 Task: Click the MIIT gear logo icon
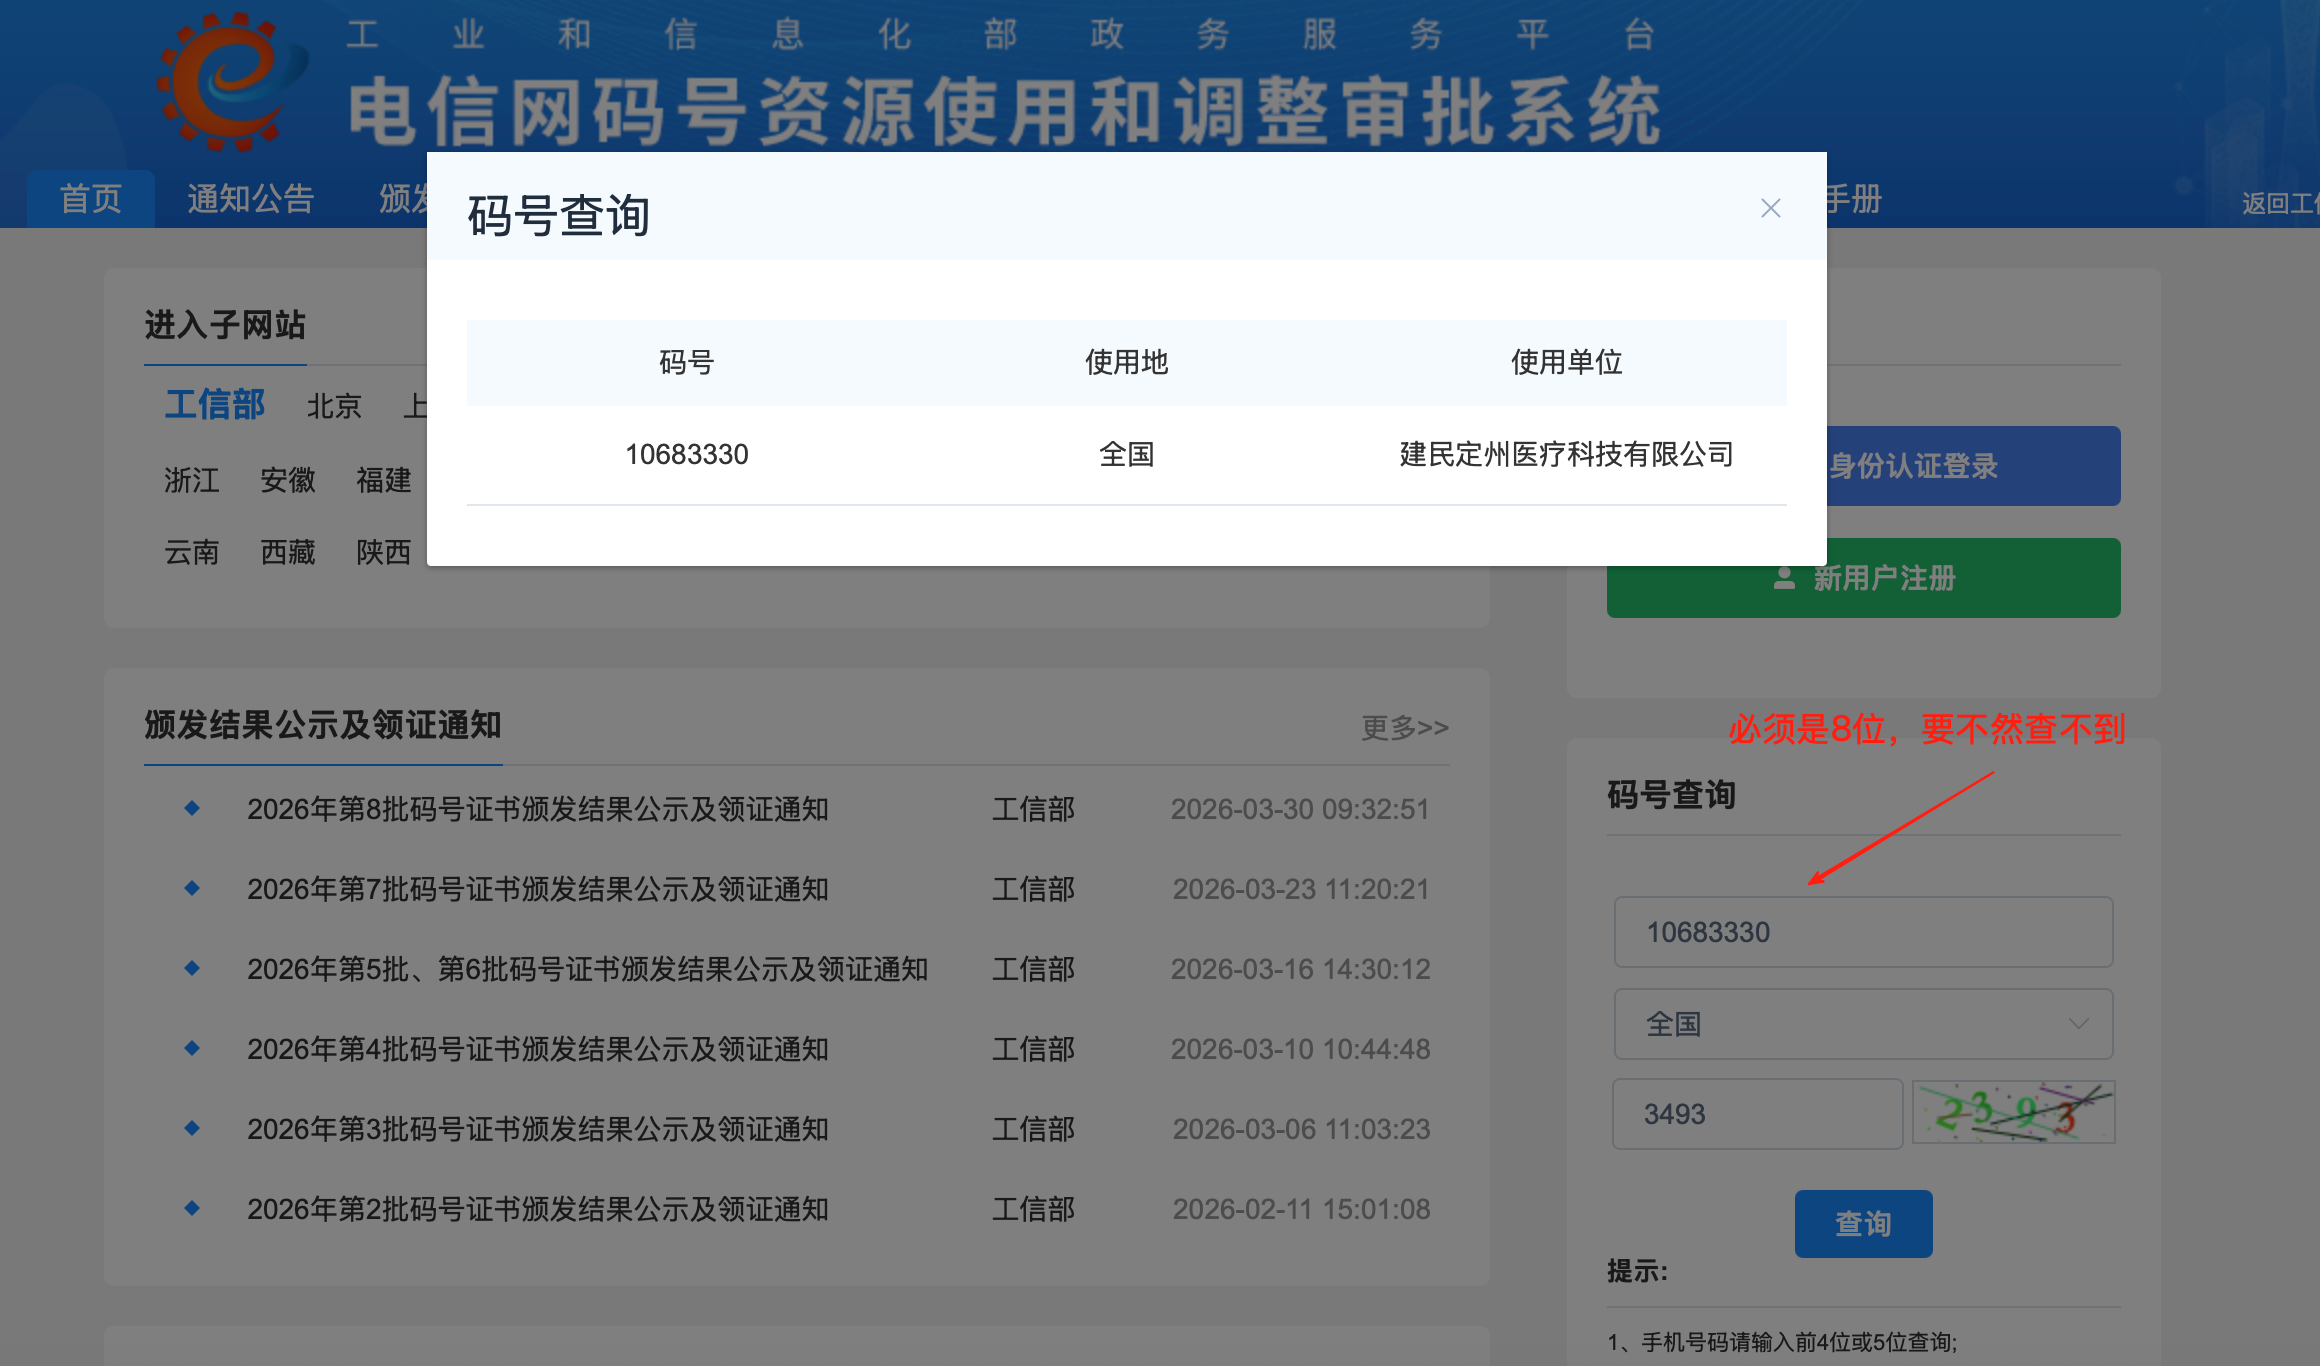click(228, 82)
